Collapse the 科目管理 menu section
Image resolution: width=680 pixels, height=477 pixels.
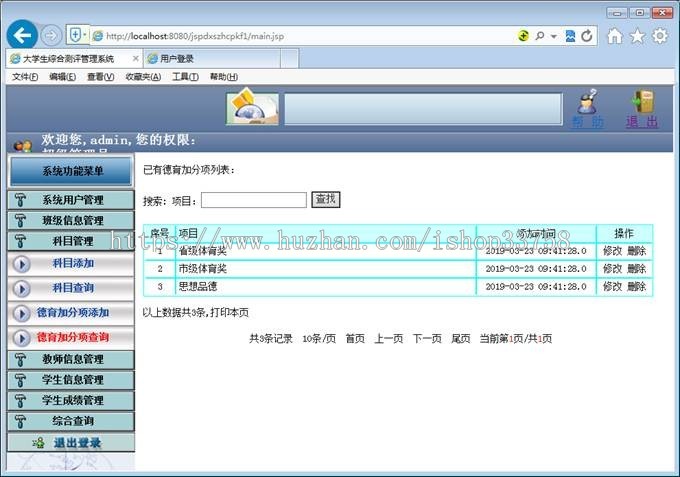(x=71, y=241)
